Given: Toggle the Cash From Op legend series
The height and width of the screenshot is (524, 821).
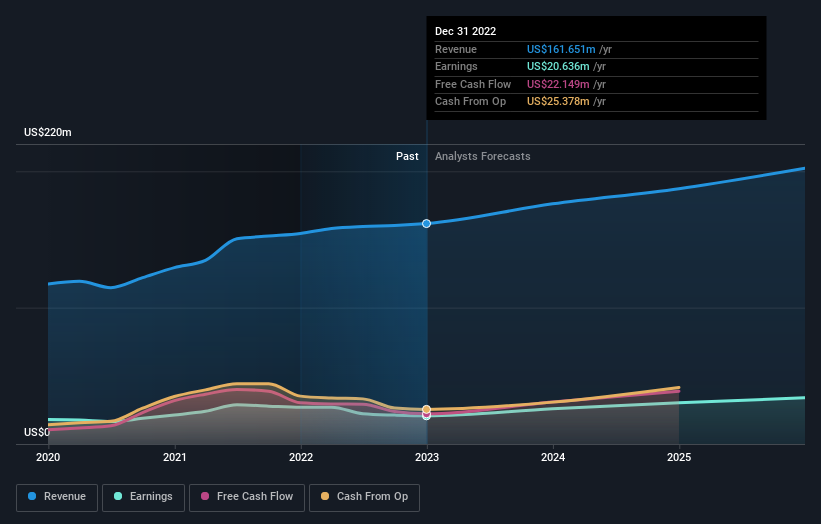Looking at the screenshot, I should (x=364, y=497).
